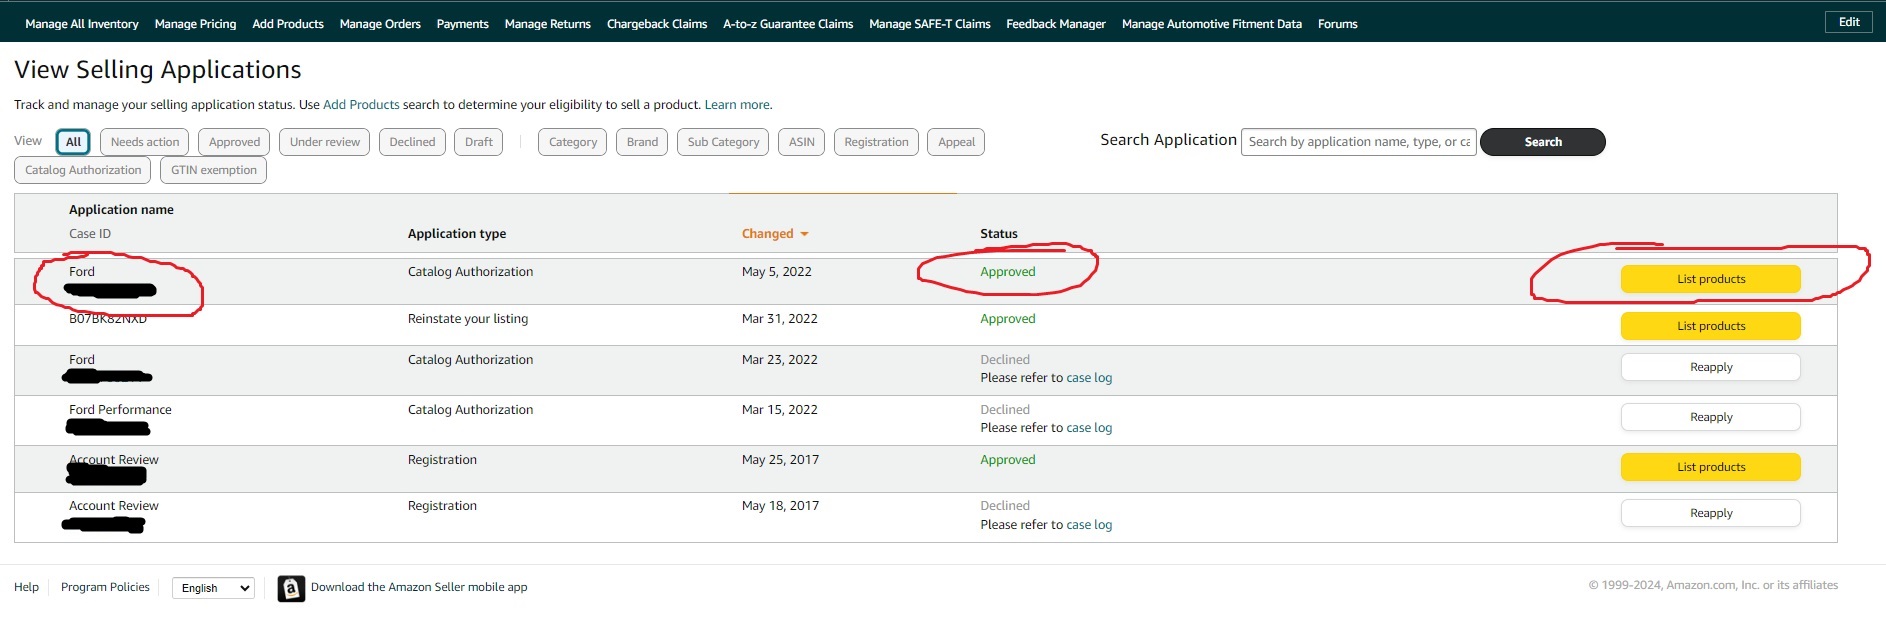The height and width of the screenshot is (619, 1886).
Task: Filter by ASIN application type
Action: pos(802,142)
